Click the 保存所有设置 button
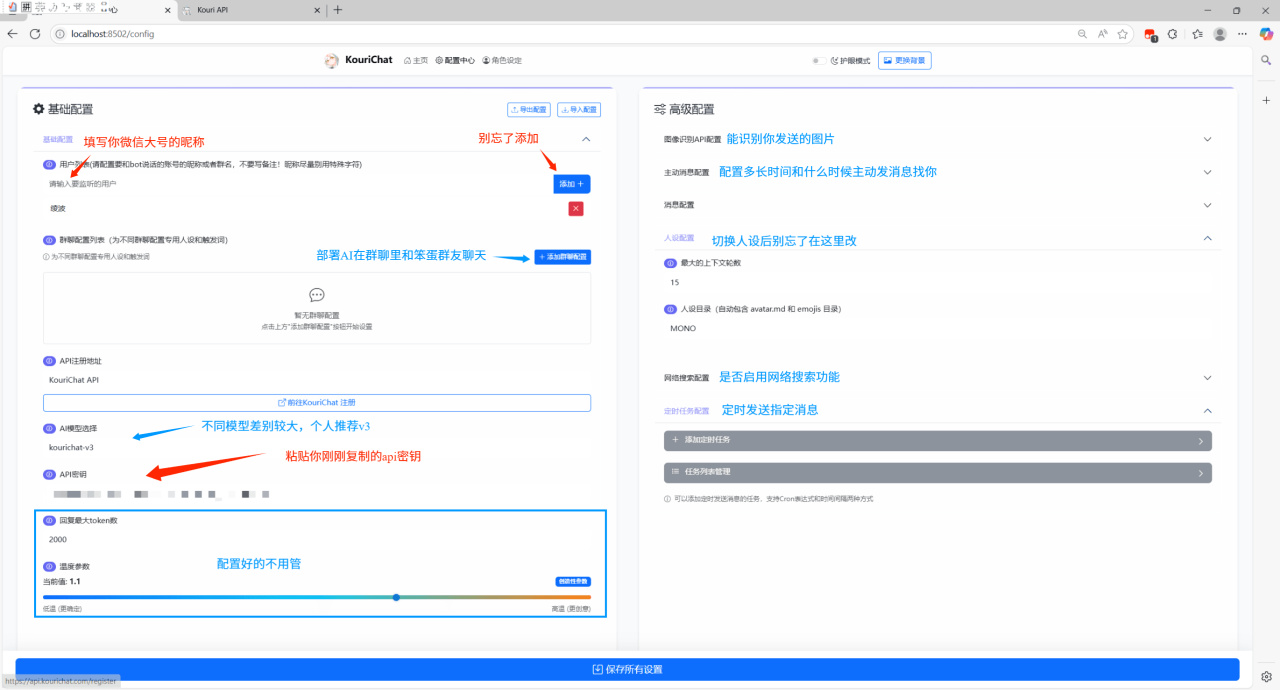The width and height of the screenshot is (1280, 690). 627,669
